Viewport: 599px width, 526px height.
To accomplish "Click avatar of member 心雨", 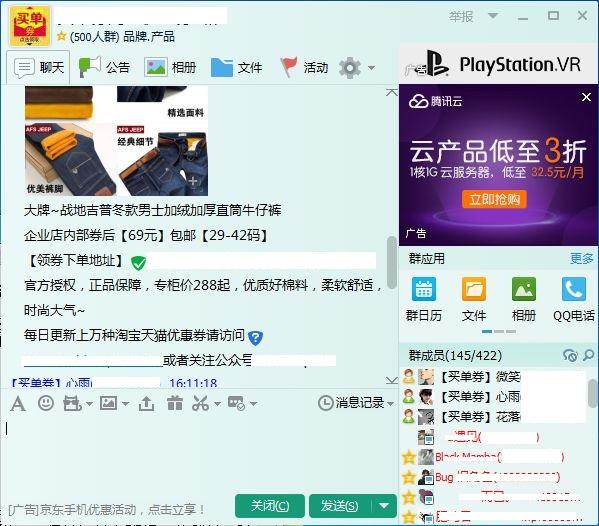I will [426, 397].
